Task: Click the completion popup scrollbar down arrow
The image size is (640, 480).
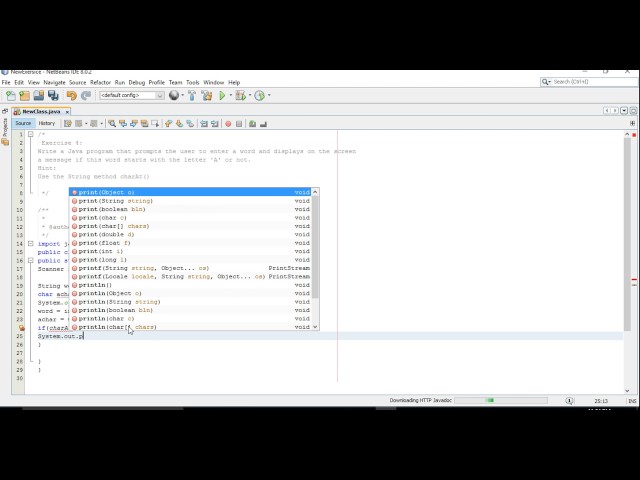Action: click(x=315, y=327)
